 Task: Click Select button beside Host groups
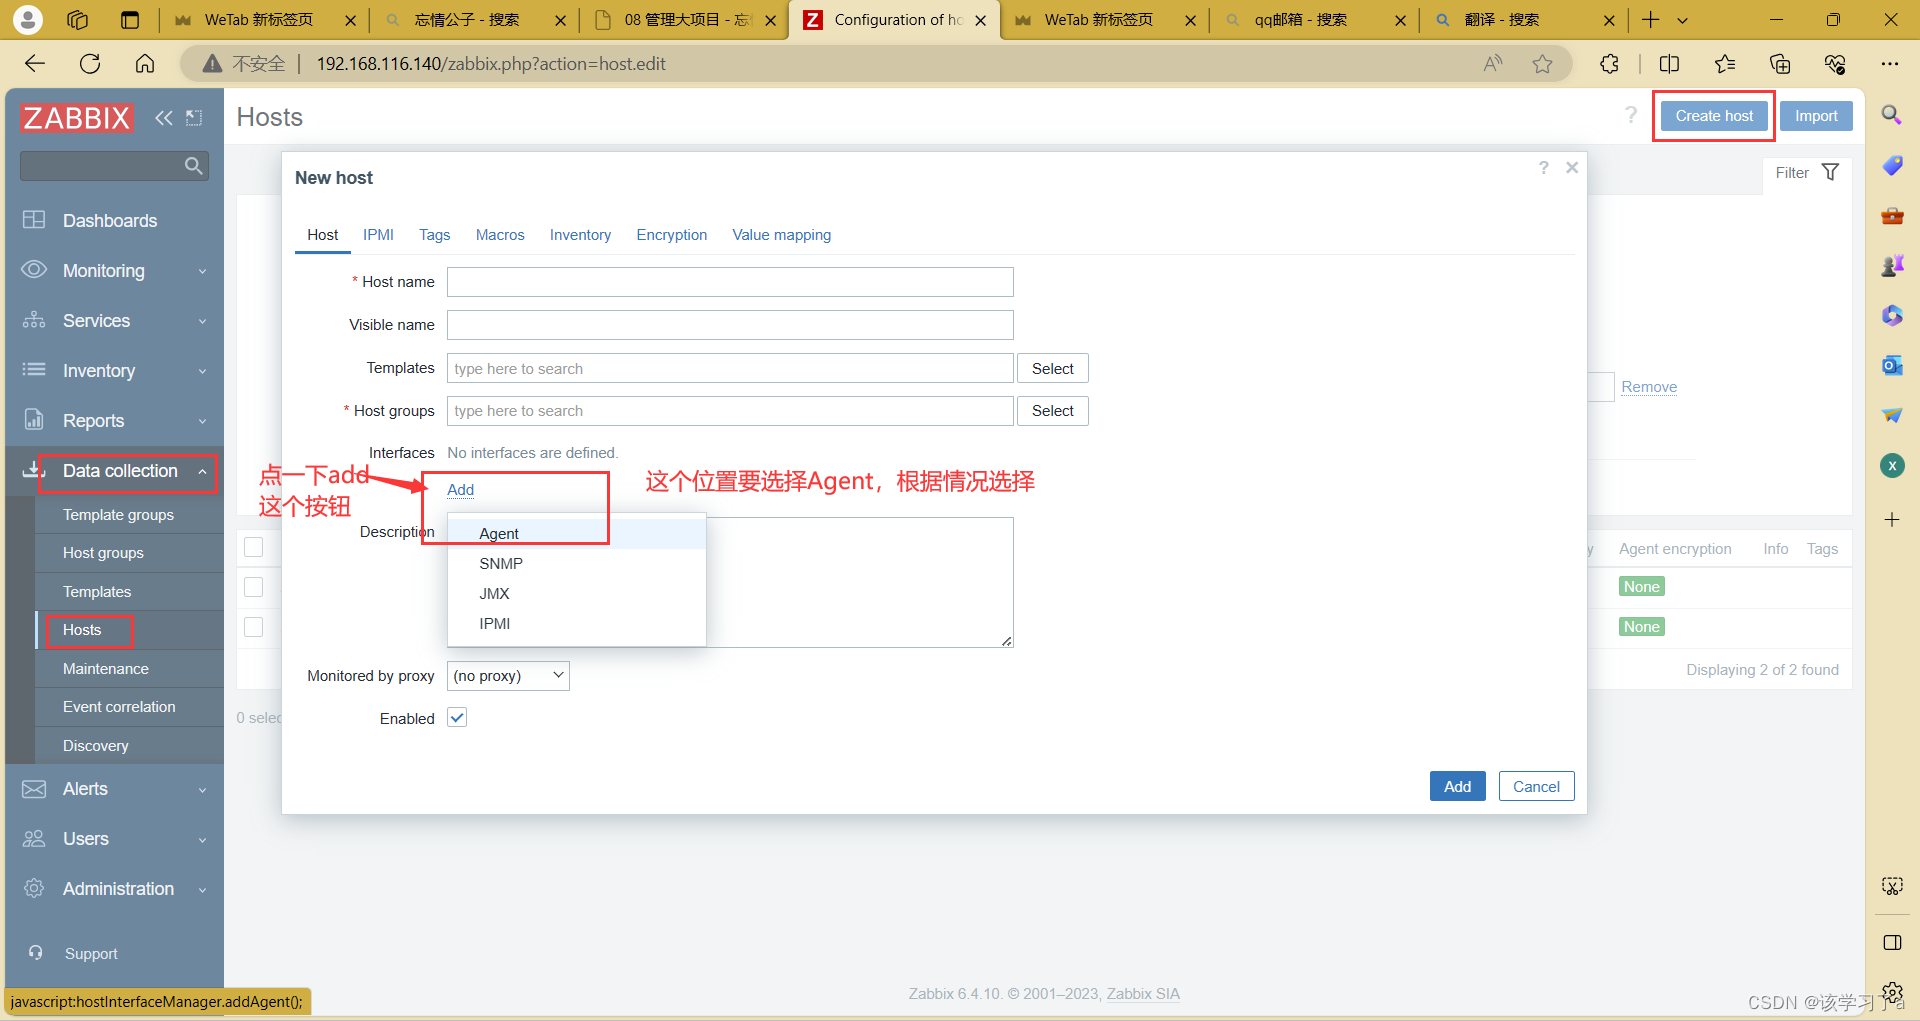[1053, 411]
